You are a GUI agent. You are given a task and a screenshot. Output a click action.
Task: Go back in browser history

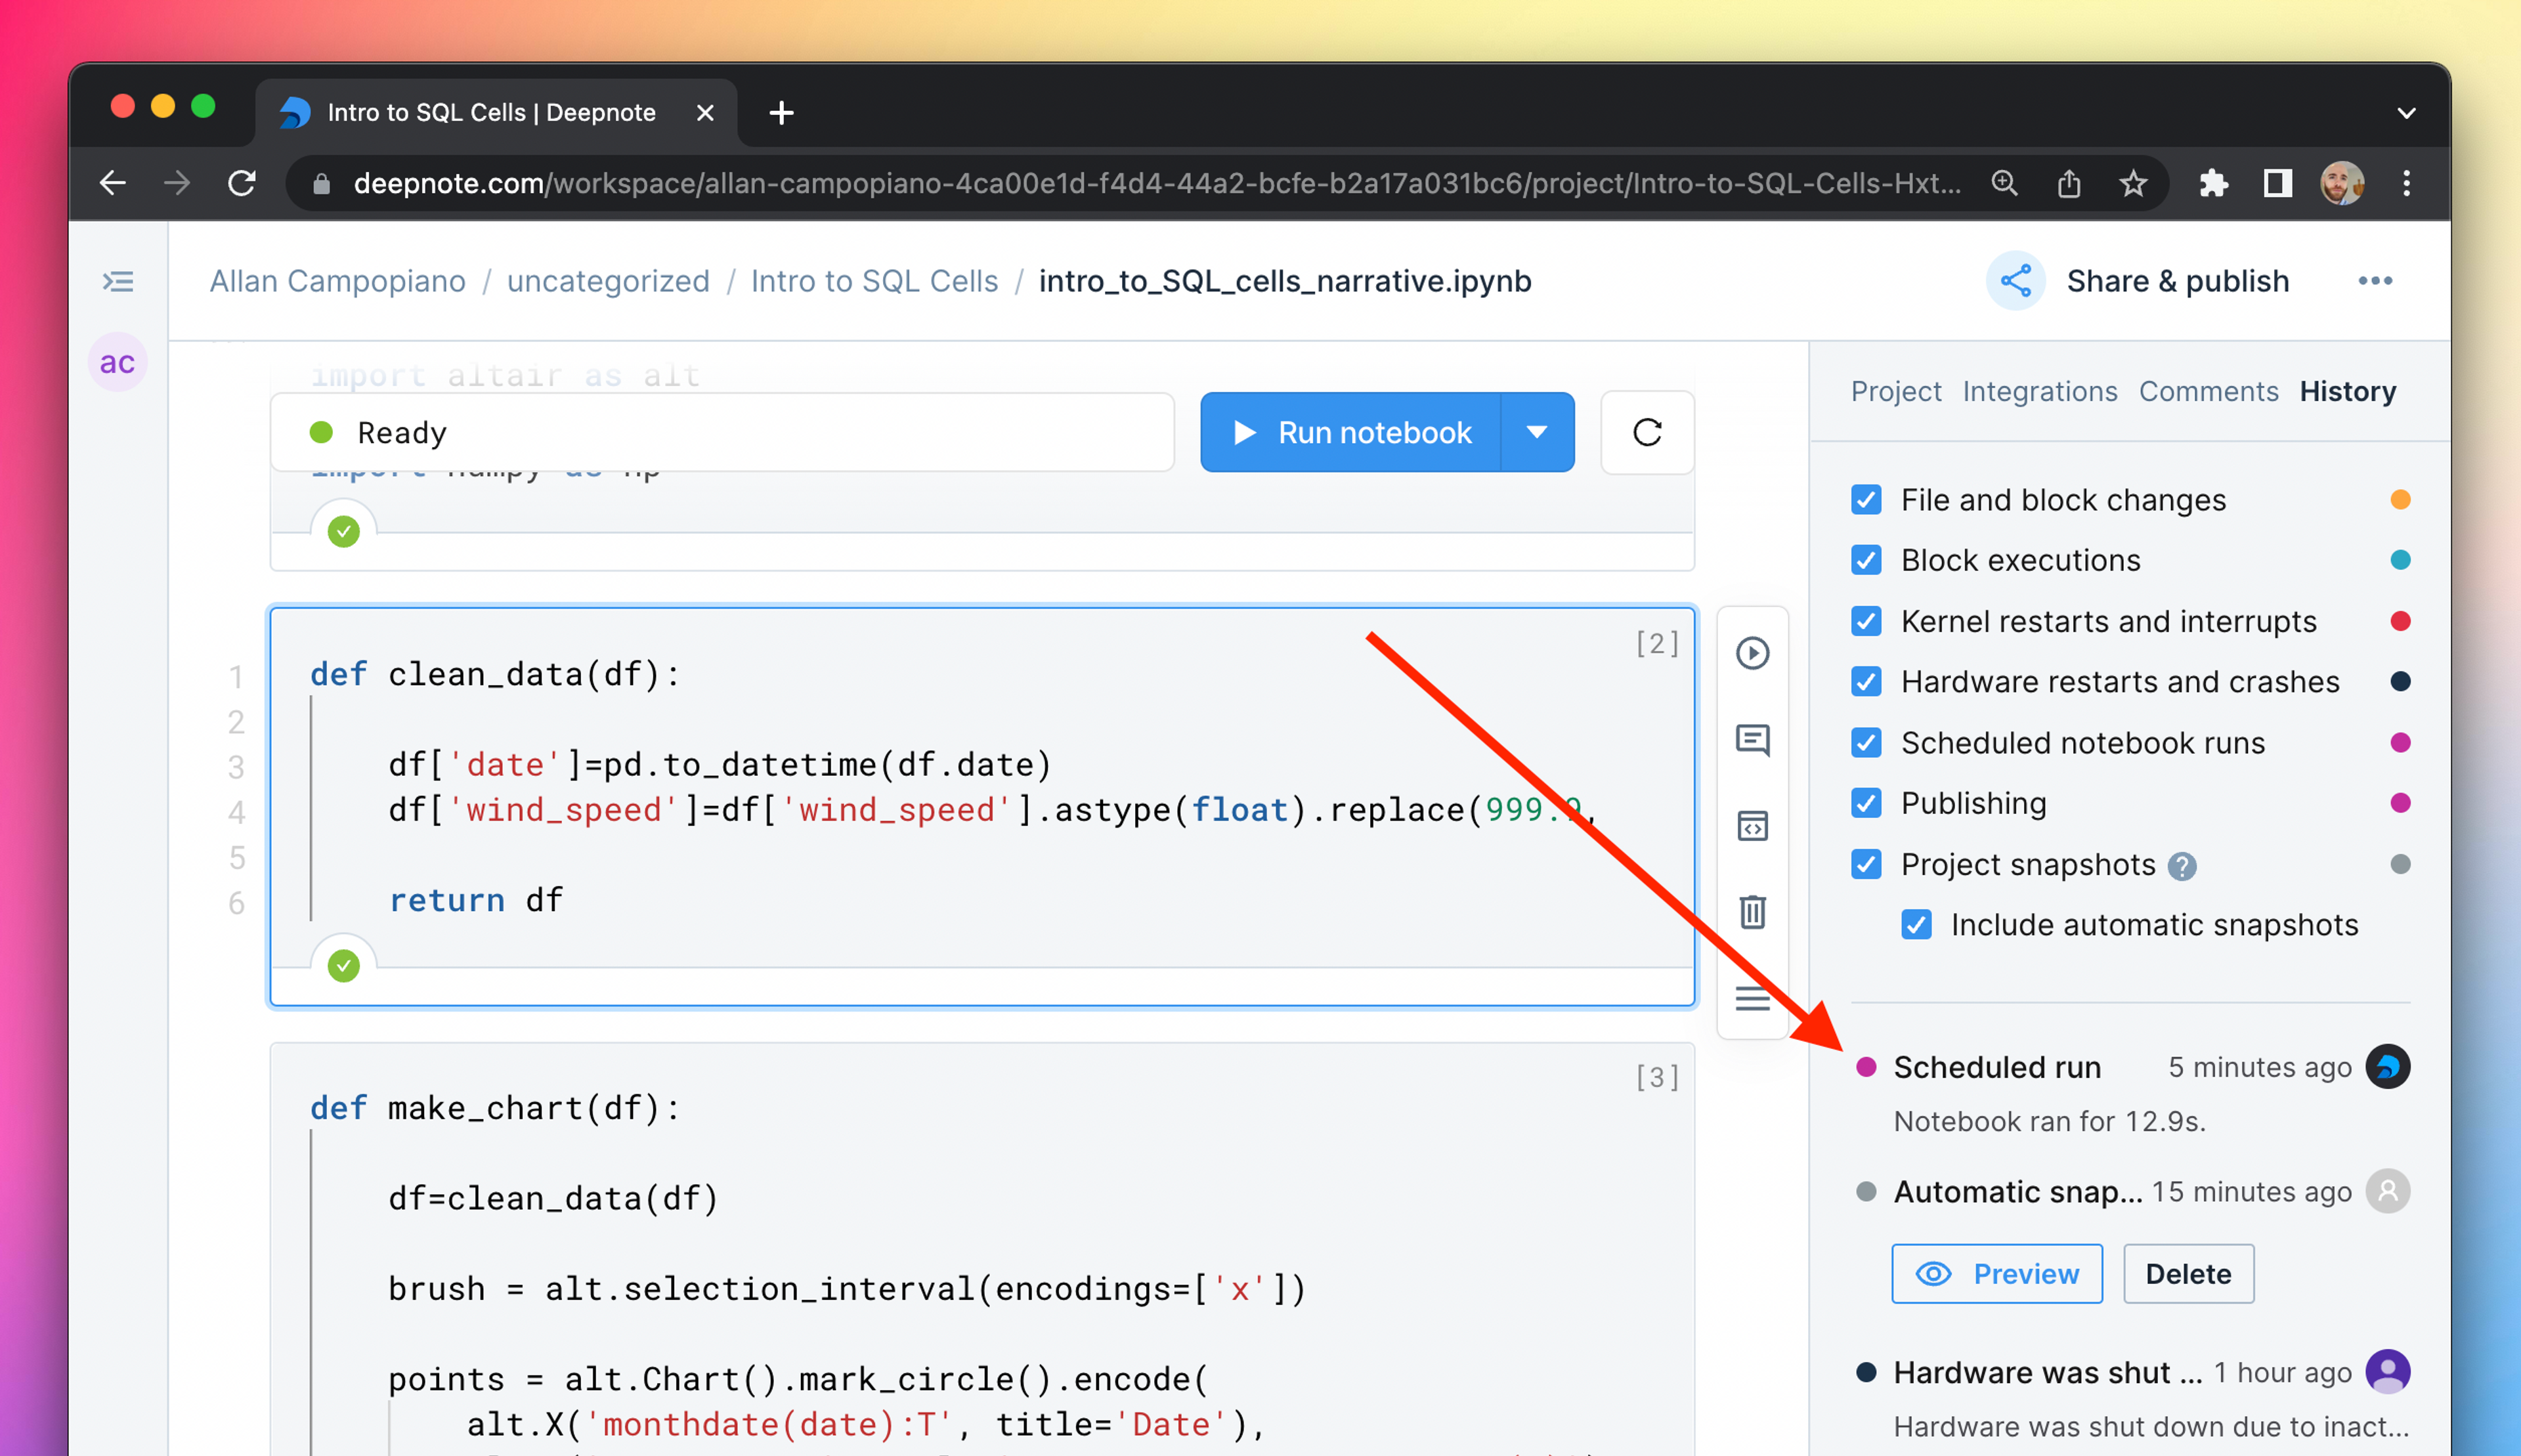(113, 183)
